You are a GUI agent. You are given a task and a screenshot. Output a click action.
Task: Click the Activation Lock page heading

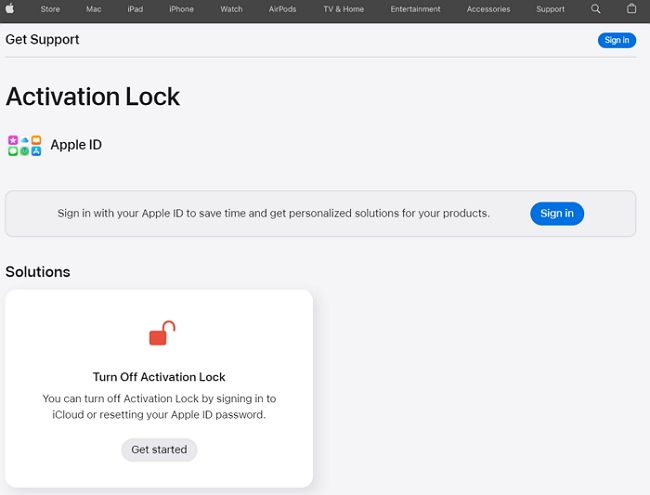click(x=93, y=97)
